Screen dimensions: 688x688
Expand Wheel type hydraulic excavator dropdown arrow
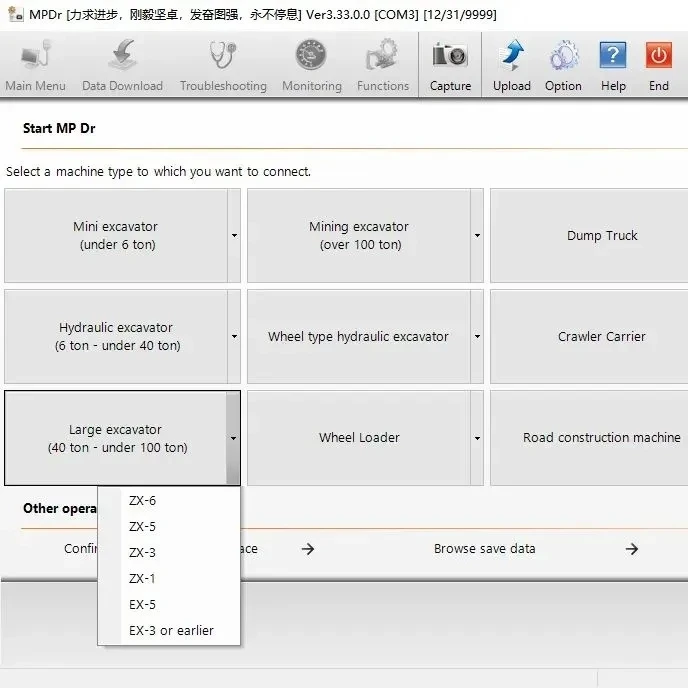pyautogui.click(x=477, y=337)
